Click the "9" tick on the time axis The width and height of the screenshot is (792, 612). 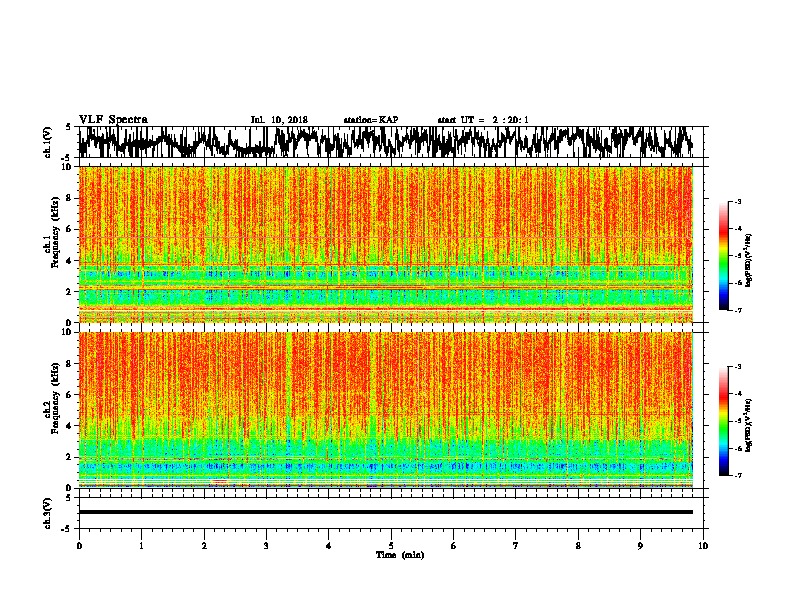[640, 546]
